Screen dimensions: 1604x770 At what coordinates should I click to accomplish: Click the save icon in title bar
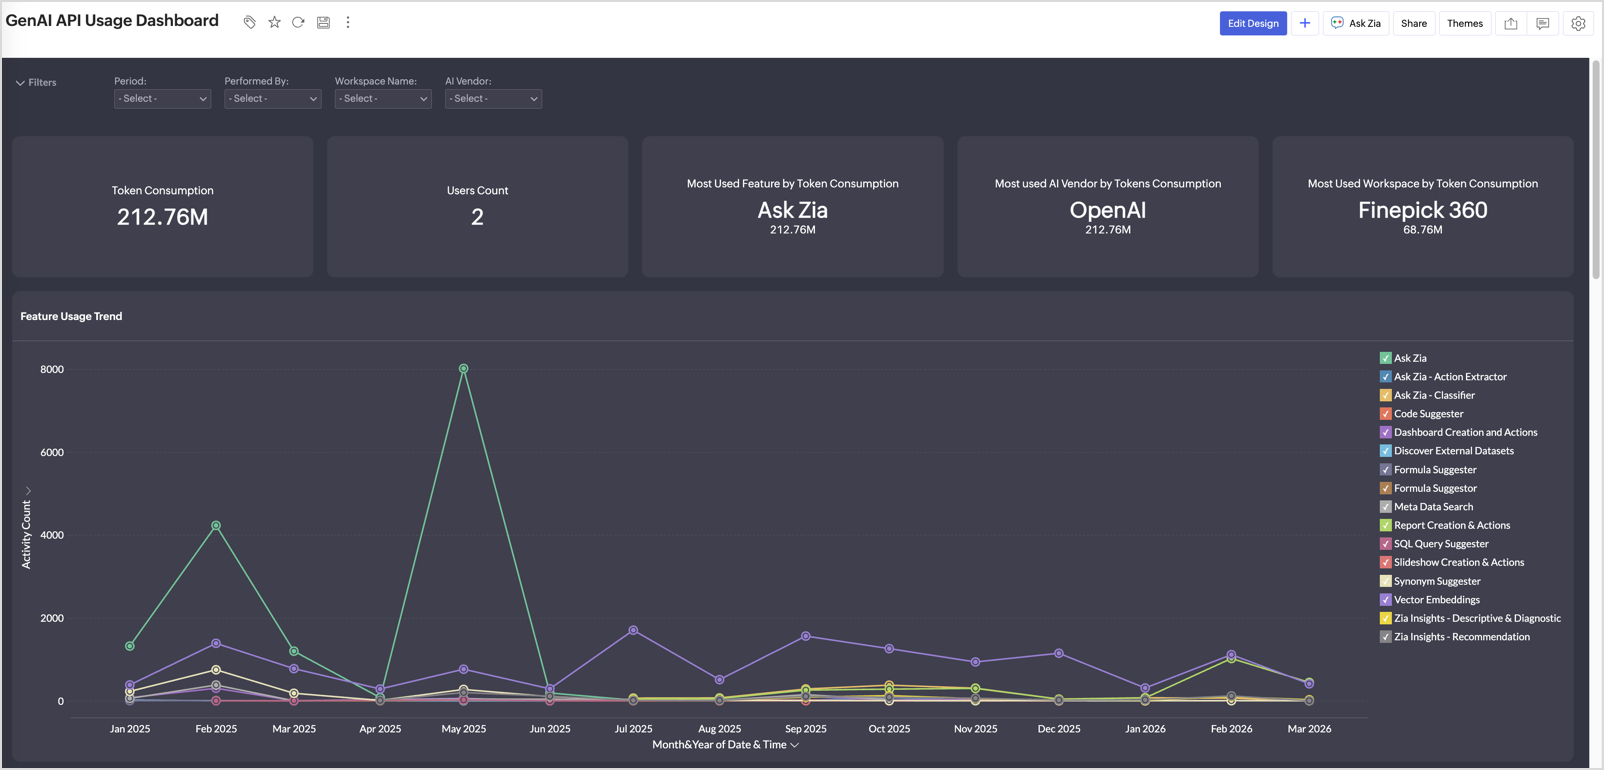coord(323,22)
